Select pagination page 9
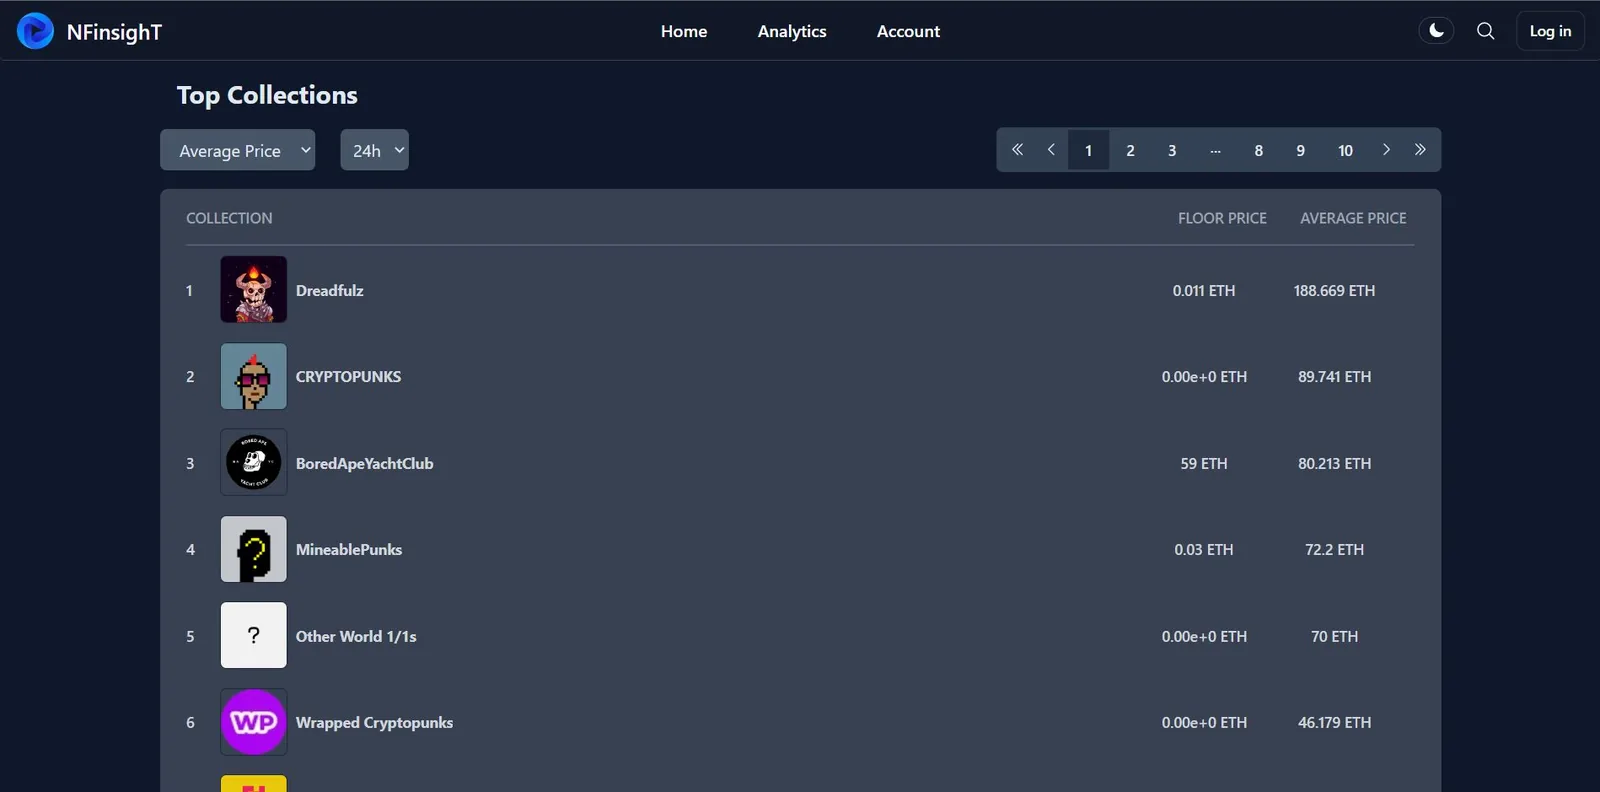The width and height of the screenshot is (1600, 792). [1300, 150]
